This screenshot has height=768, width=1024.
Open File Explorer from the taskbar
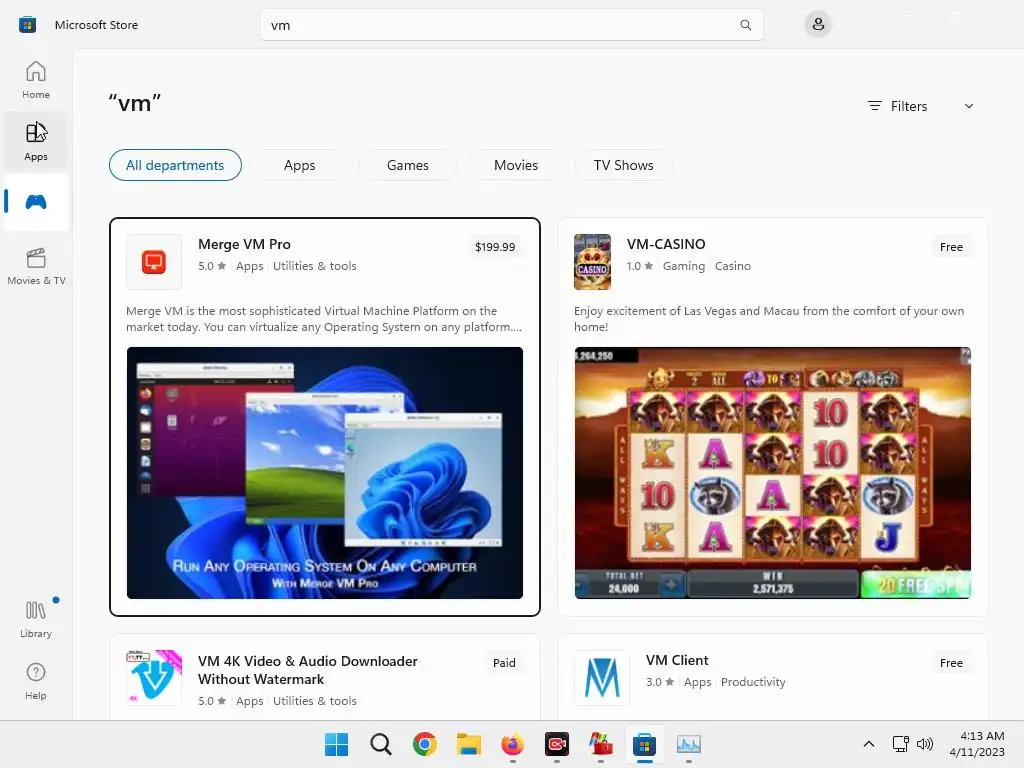pos(468,744)
